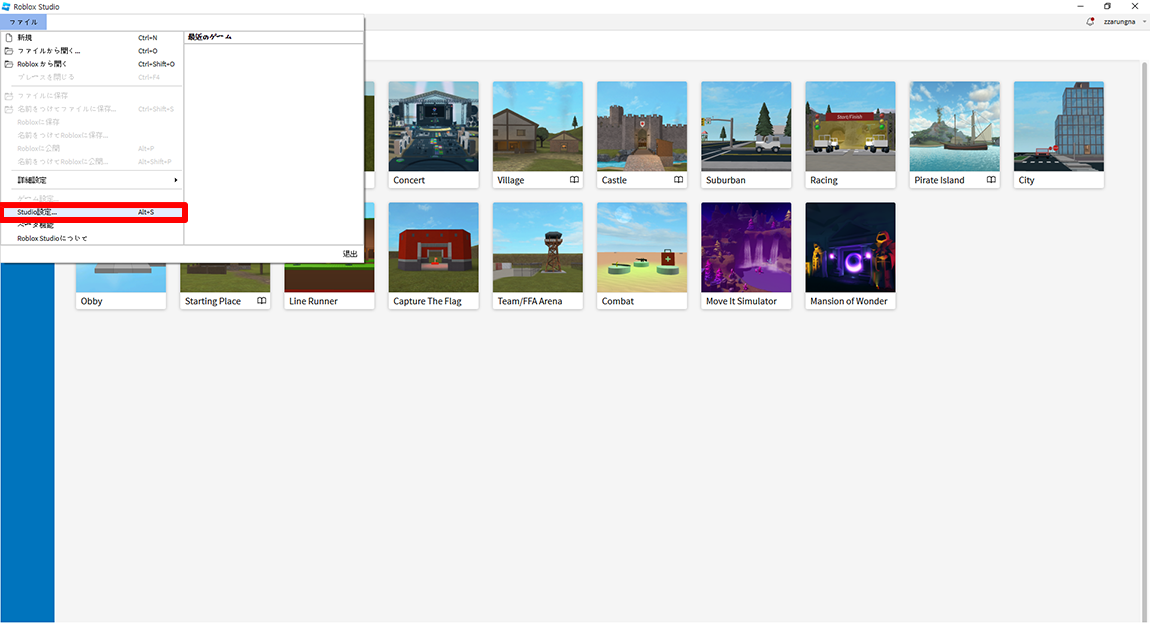This screenshot has height=623, width=1150.
Task: Close the Roblox Studio window
Action: click(x=1135, y=7)
